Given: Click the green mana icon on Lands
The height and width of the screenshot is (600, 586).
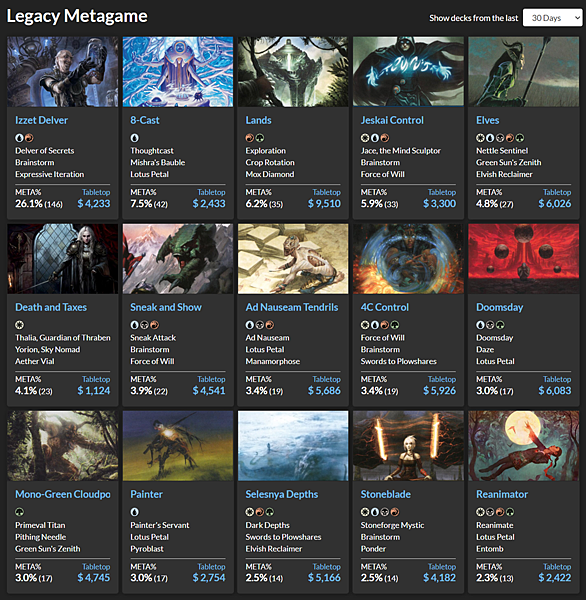Looking at the screenshot, I should (x=260, y=138).
